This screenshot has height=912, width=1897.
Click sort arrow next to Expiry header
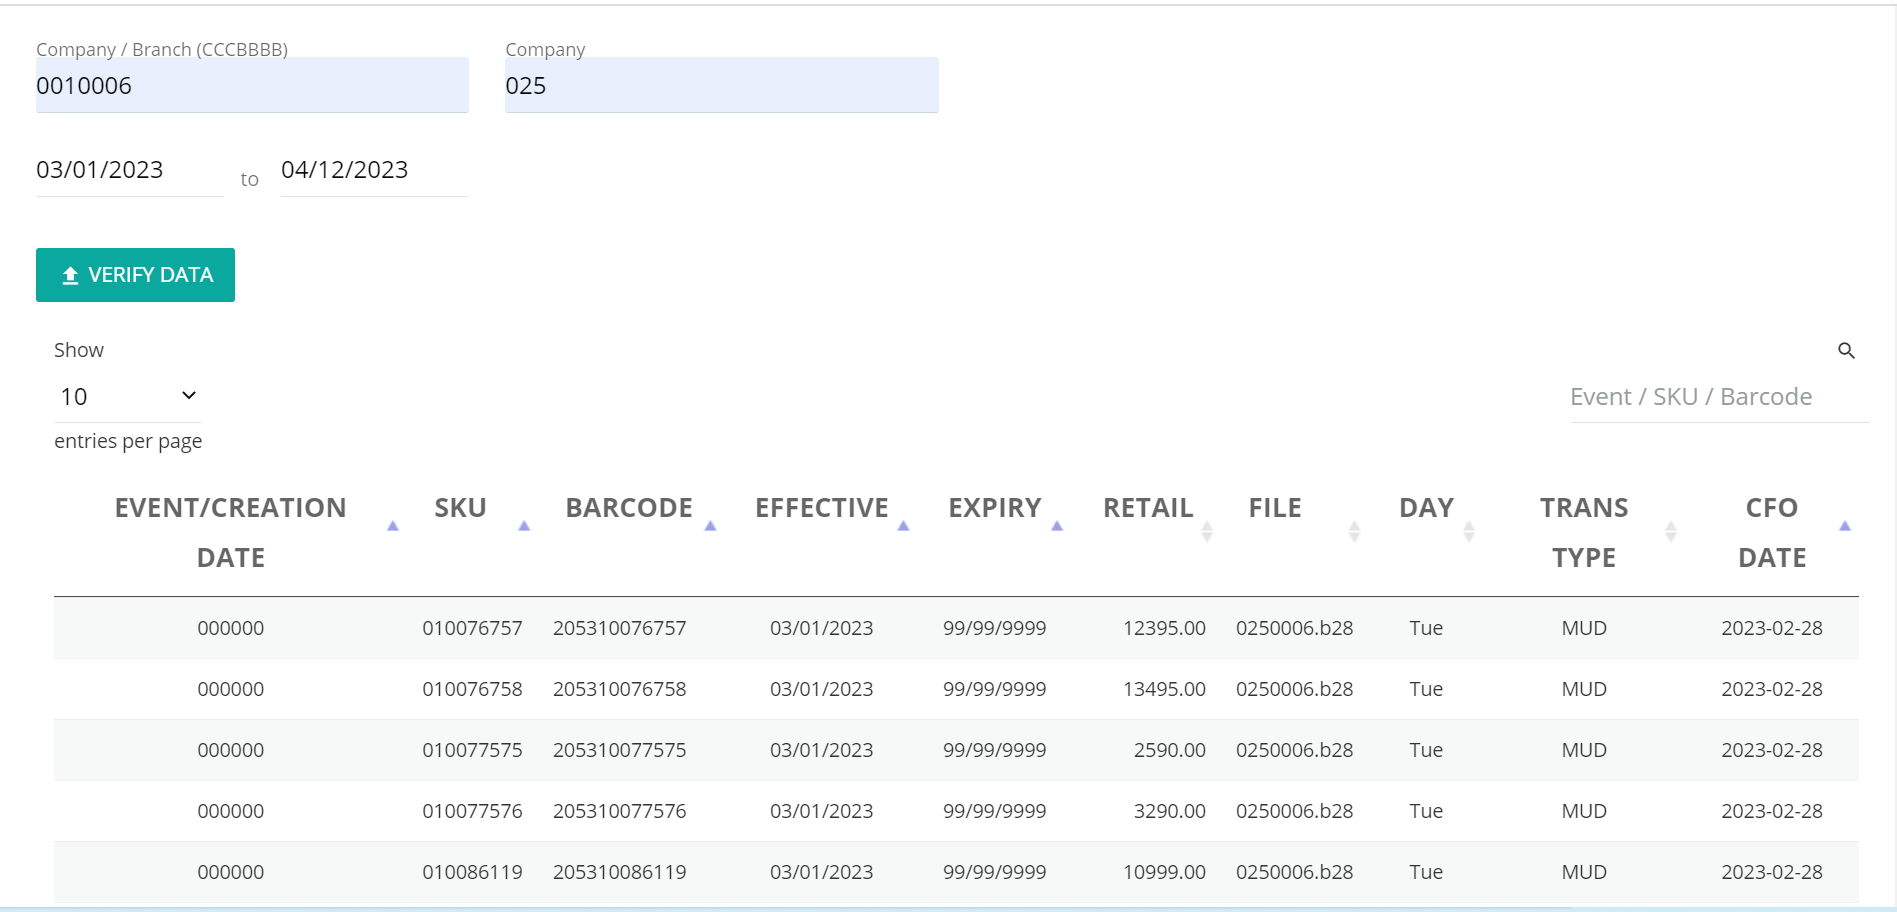coord(1057,526)
